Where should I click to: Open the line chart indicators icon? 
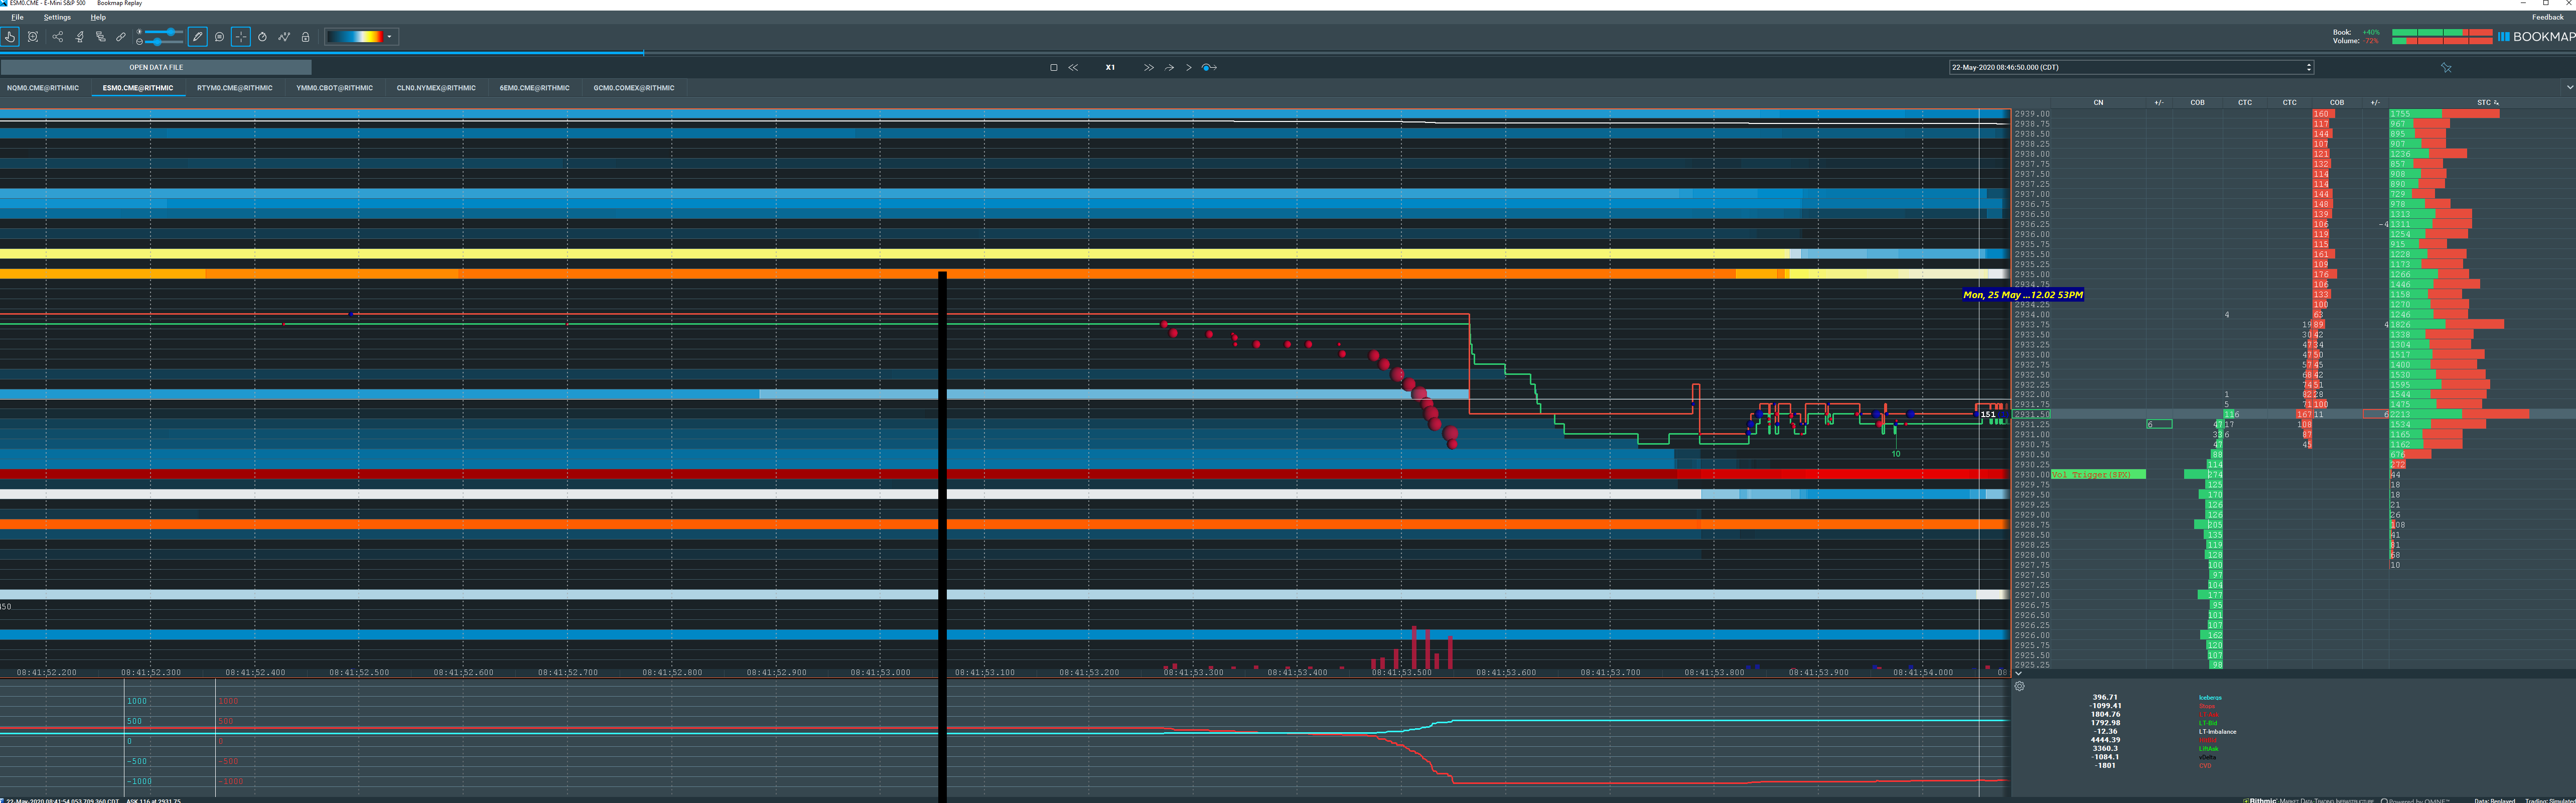pyautogui.click(x=284, y=37)
